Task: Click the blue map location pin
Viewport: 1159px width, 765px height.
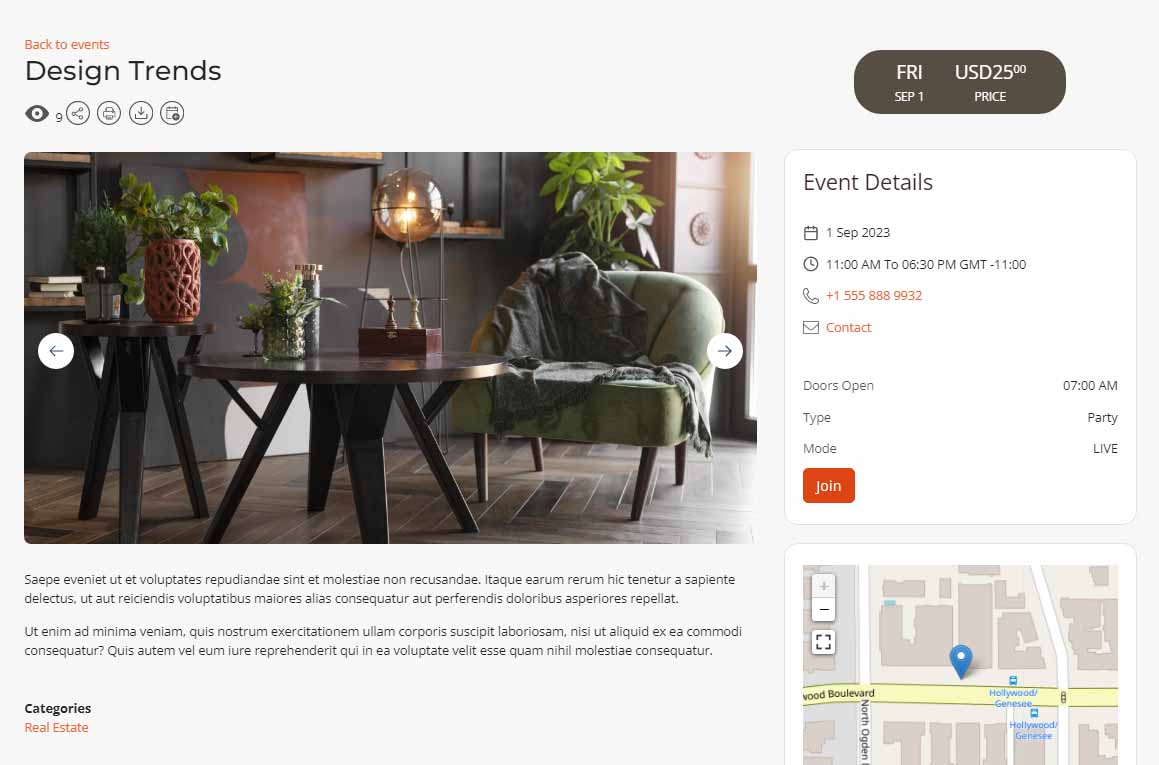Action: click(960, 662)
